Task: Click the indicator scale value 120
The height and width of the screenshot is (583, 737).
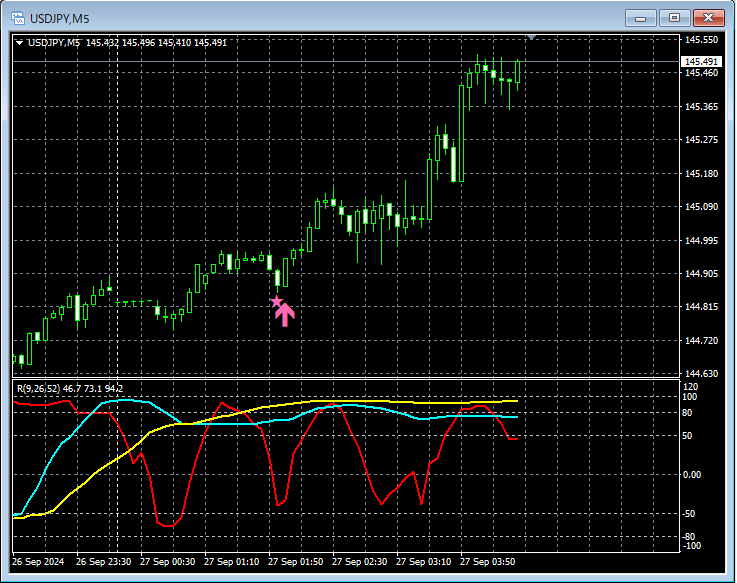Action: click(x=690, y=386)
